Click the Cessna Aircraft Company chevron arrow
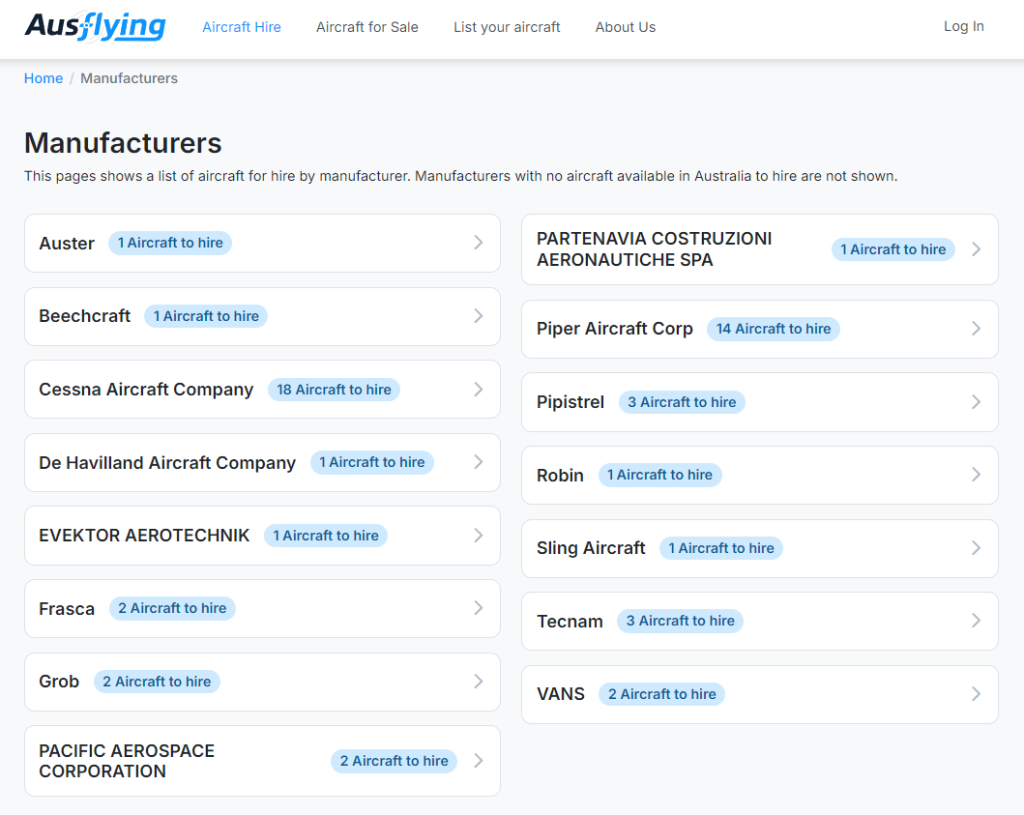This screenshot has height=815, width=1024. (478, 389)
